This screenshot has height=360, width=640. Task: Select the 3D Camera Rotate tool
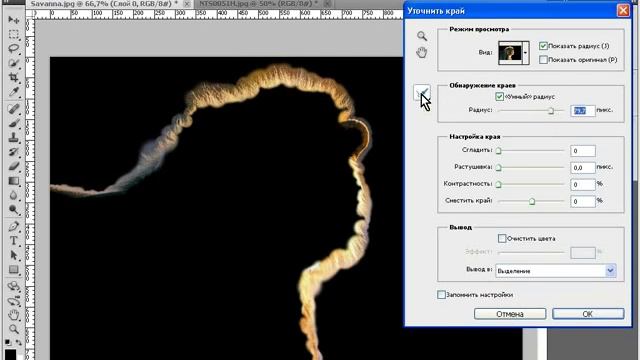pyautogui.click(x=13, y=300)
